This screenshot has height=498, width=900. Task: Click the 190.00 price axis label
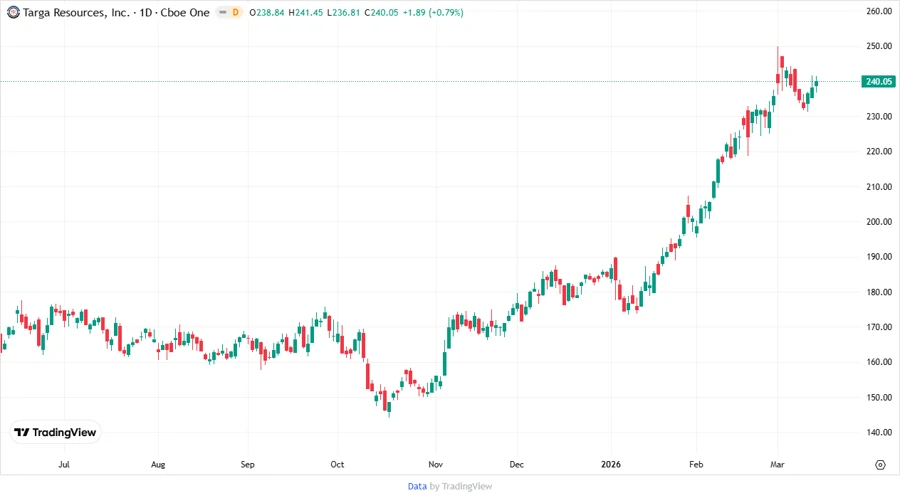pos(879,256)
